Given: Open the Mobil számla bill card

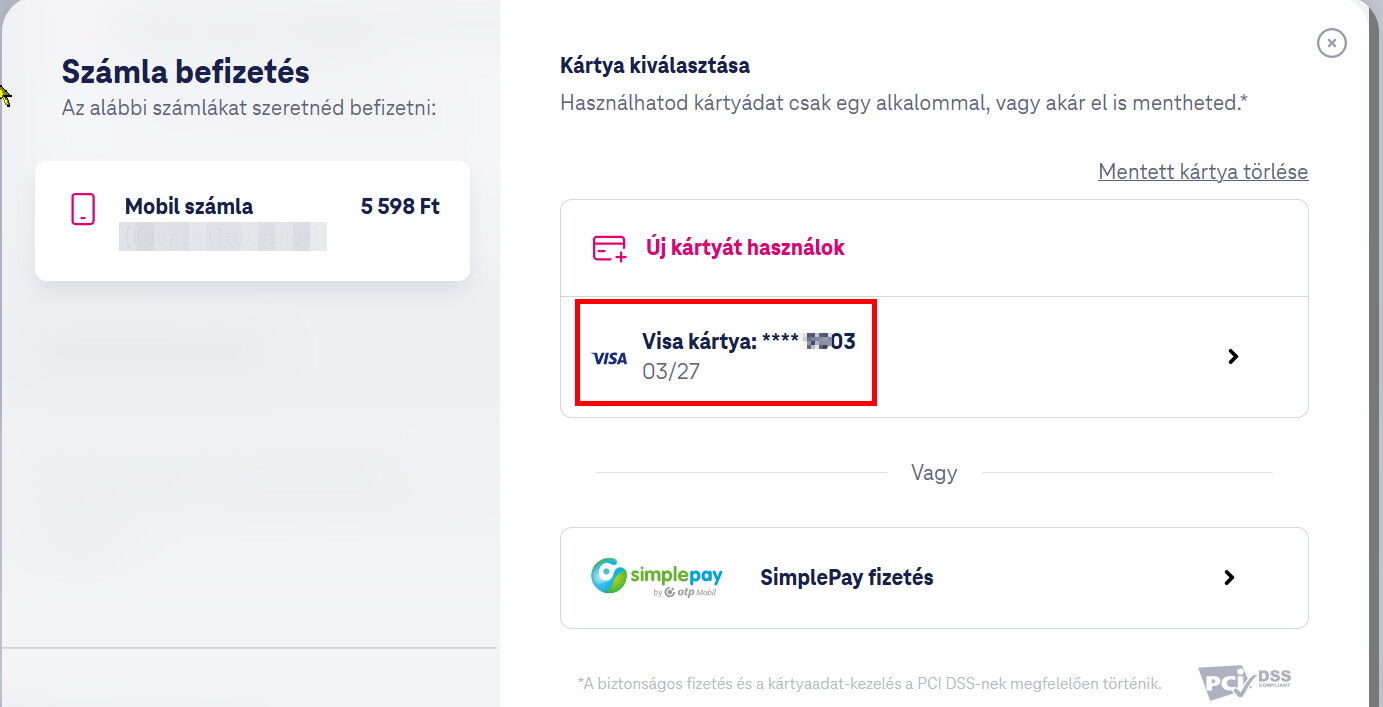Looking at the screenshot, I should (x=252, y=221).
